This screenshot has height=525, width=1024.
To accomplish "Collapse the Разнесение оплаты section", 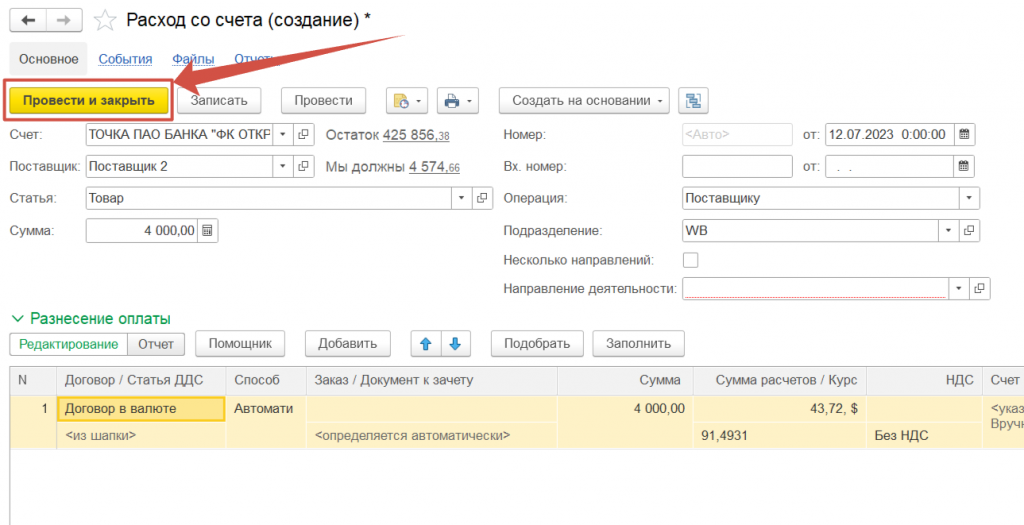I will 16,318.
